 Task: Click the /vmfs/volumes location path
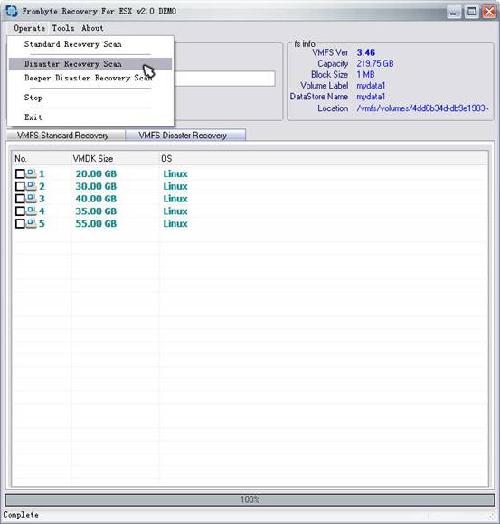coord(422,108)
